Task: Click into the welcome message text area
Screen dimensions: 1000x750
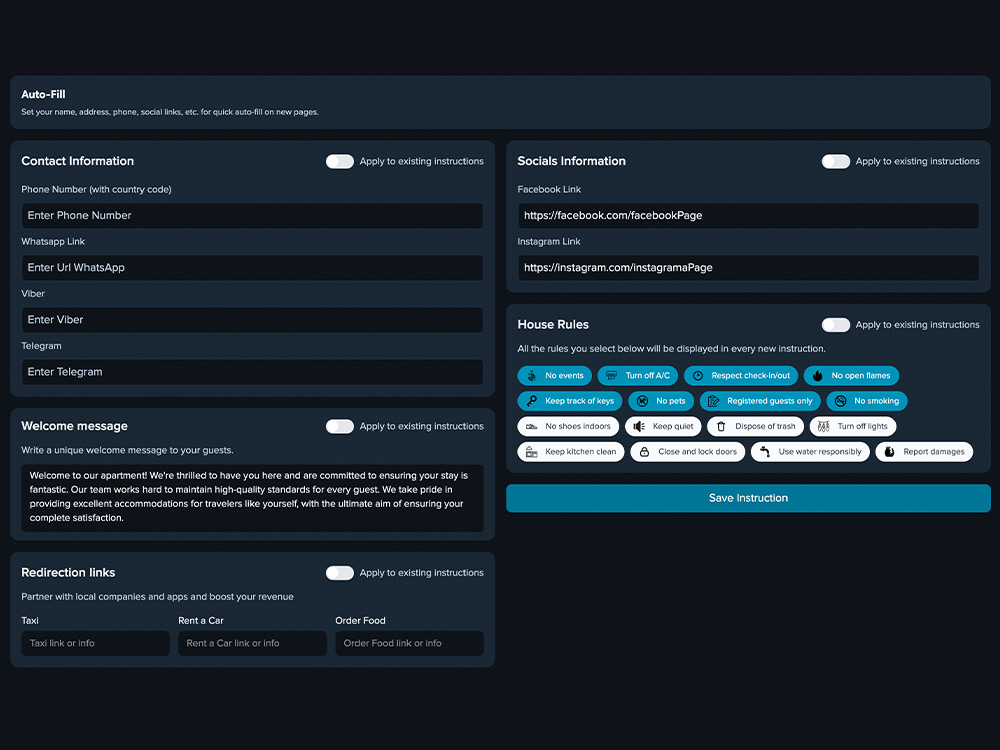Action: [x=252, y=498]
